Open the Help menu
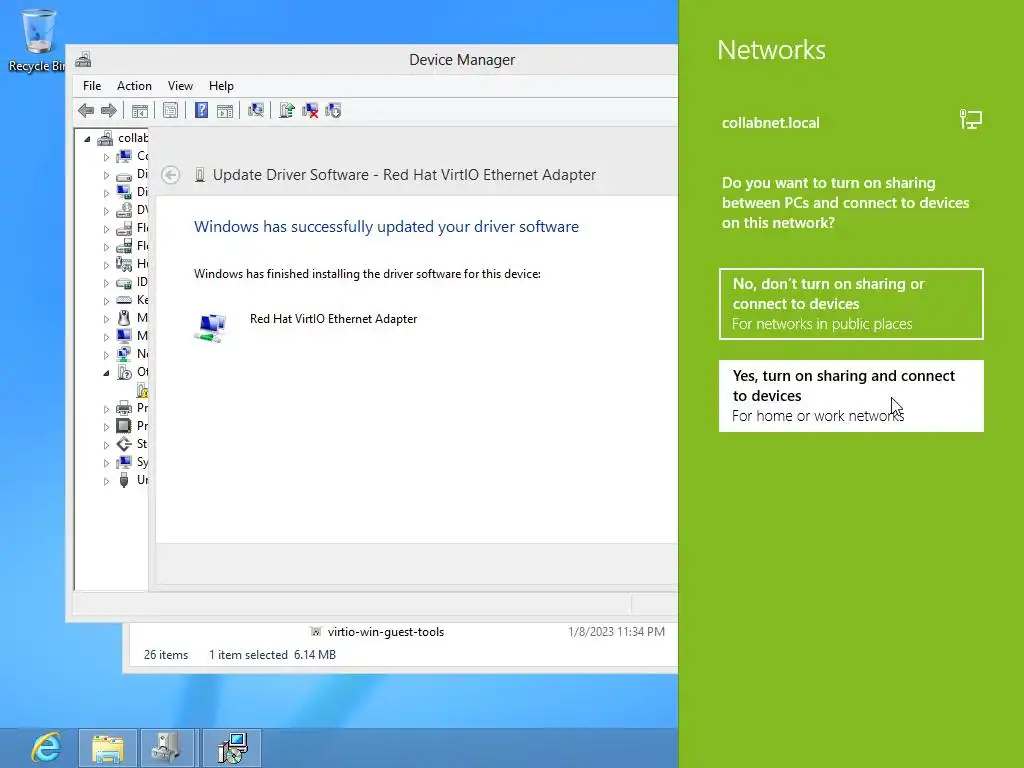 221,86
